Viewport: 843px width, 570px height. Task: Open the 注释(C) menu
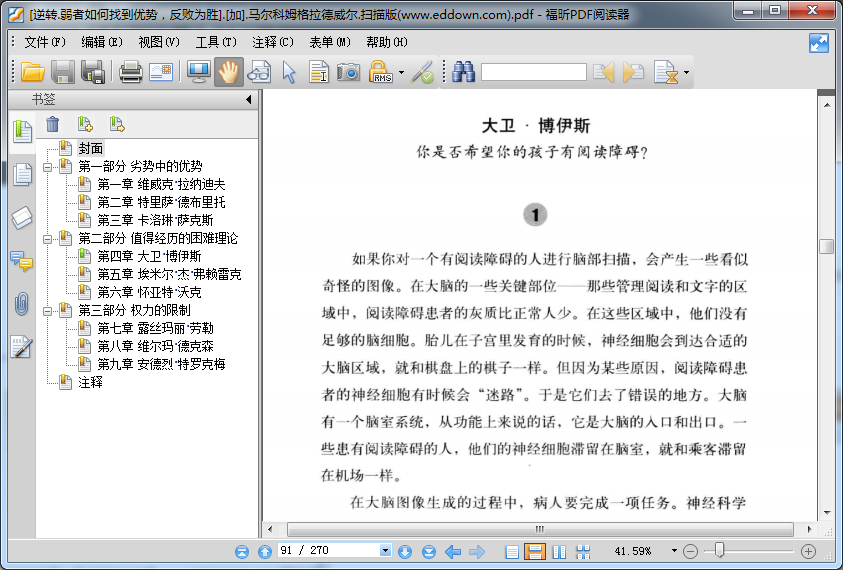[273, 42]
